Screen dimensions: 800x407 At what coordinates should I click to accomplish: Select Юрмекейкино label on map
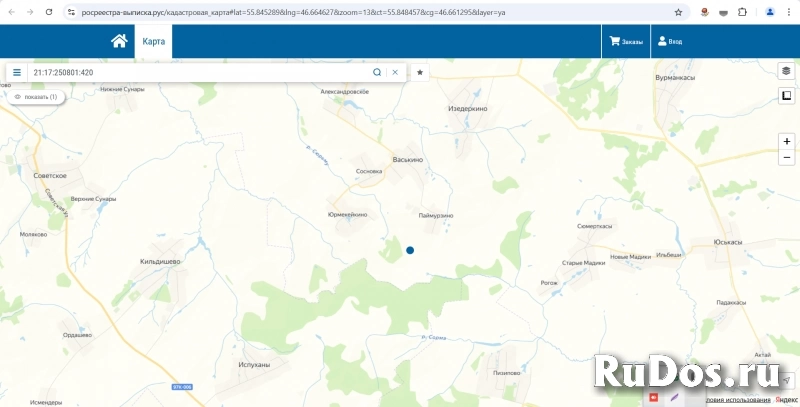pos(347,215)
